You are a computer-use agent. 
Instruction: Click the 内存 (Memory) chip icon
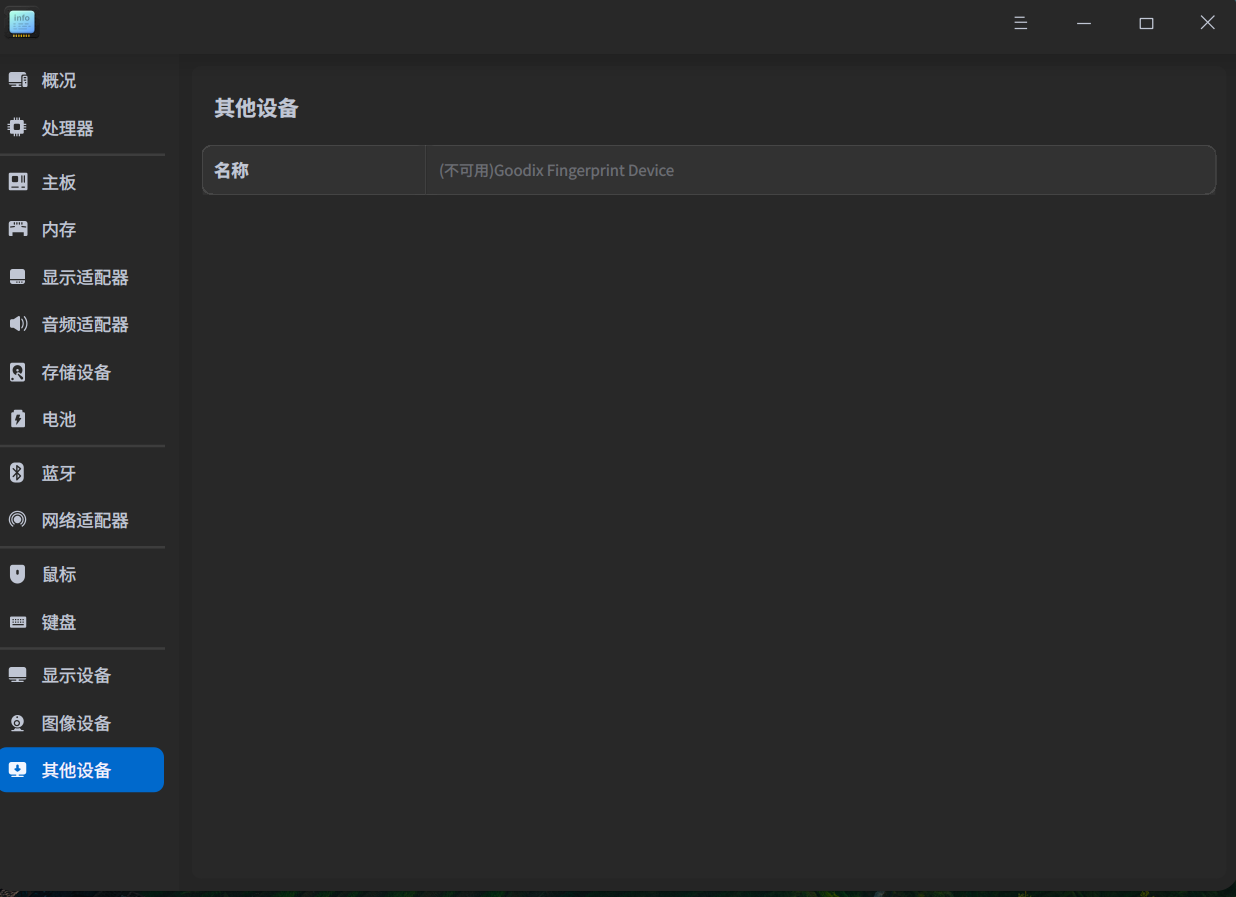click(16, 229)
